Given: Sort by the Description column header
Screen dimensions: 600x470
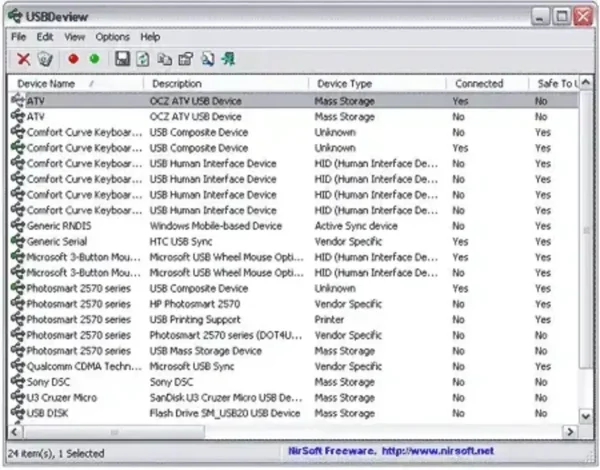Looking at the screenshot, I should click(x=226, y=83).
